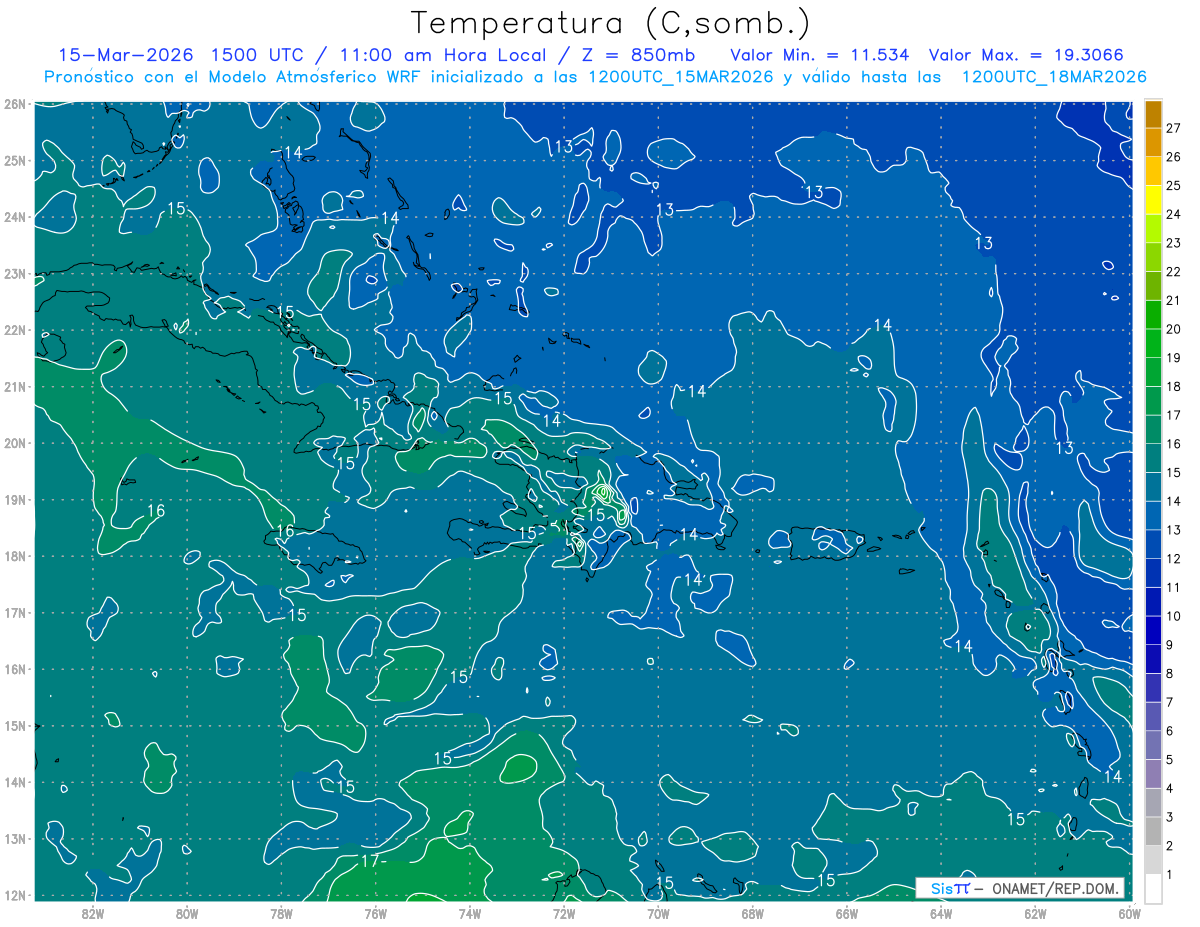Click the "78W" longitude label
1200x927 pixels.
point(281,913)
